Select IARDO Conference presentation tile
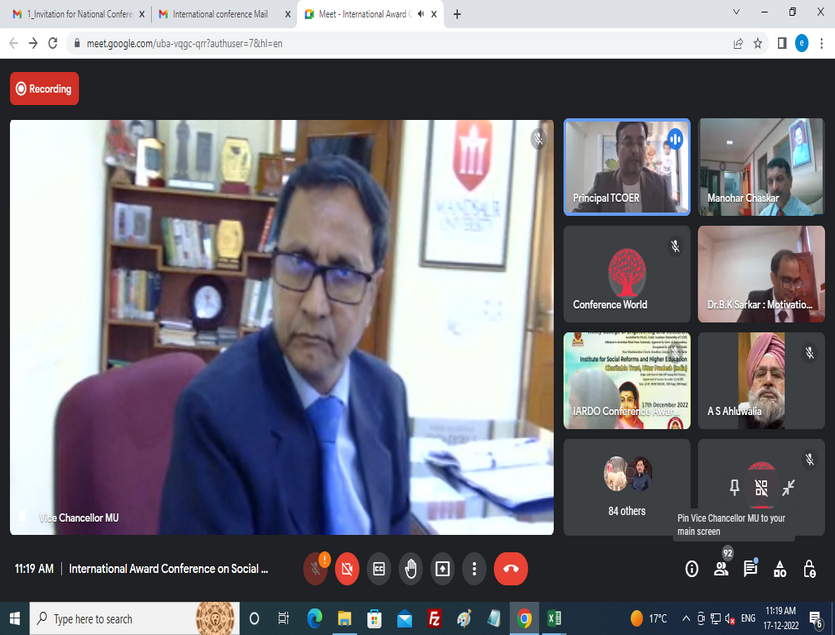Viewport: 835px width, 635px height. pyautogui.click(x=627, y=380)
